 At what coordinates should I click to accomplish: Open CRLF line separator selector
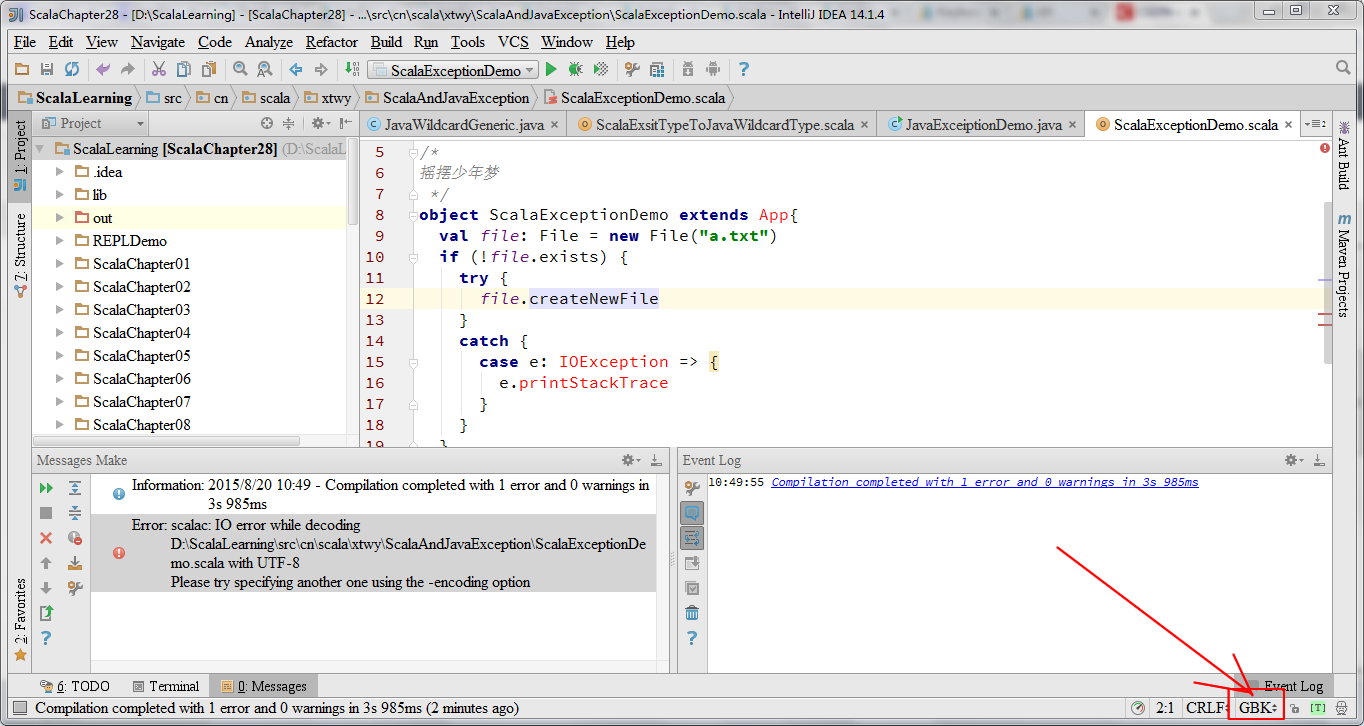tap(1208, 708)
